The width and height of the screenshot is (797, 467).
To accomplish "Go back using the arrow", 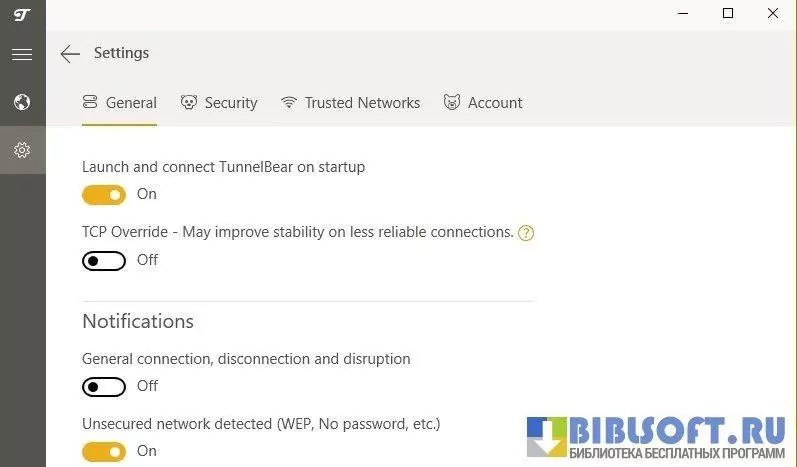I will pos(69,54).
